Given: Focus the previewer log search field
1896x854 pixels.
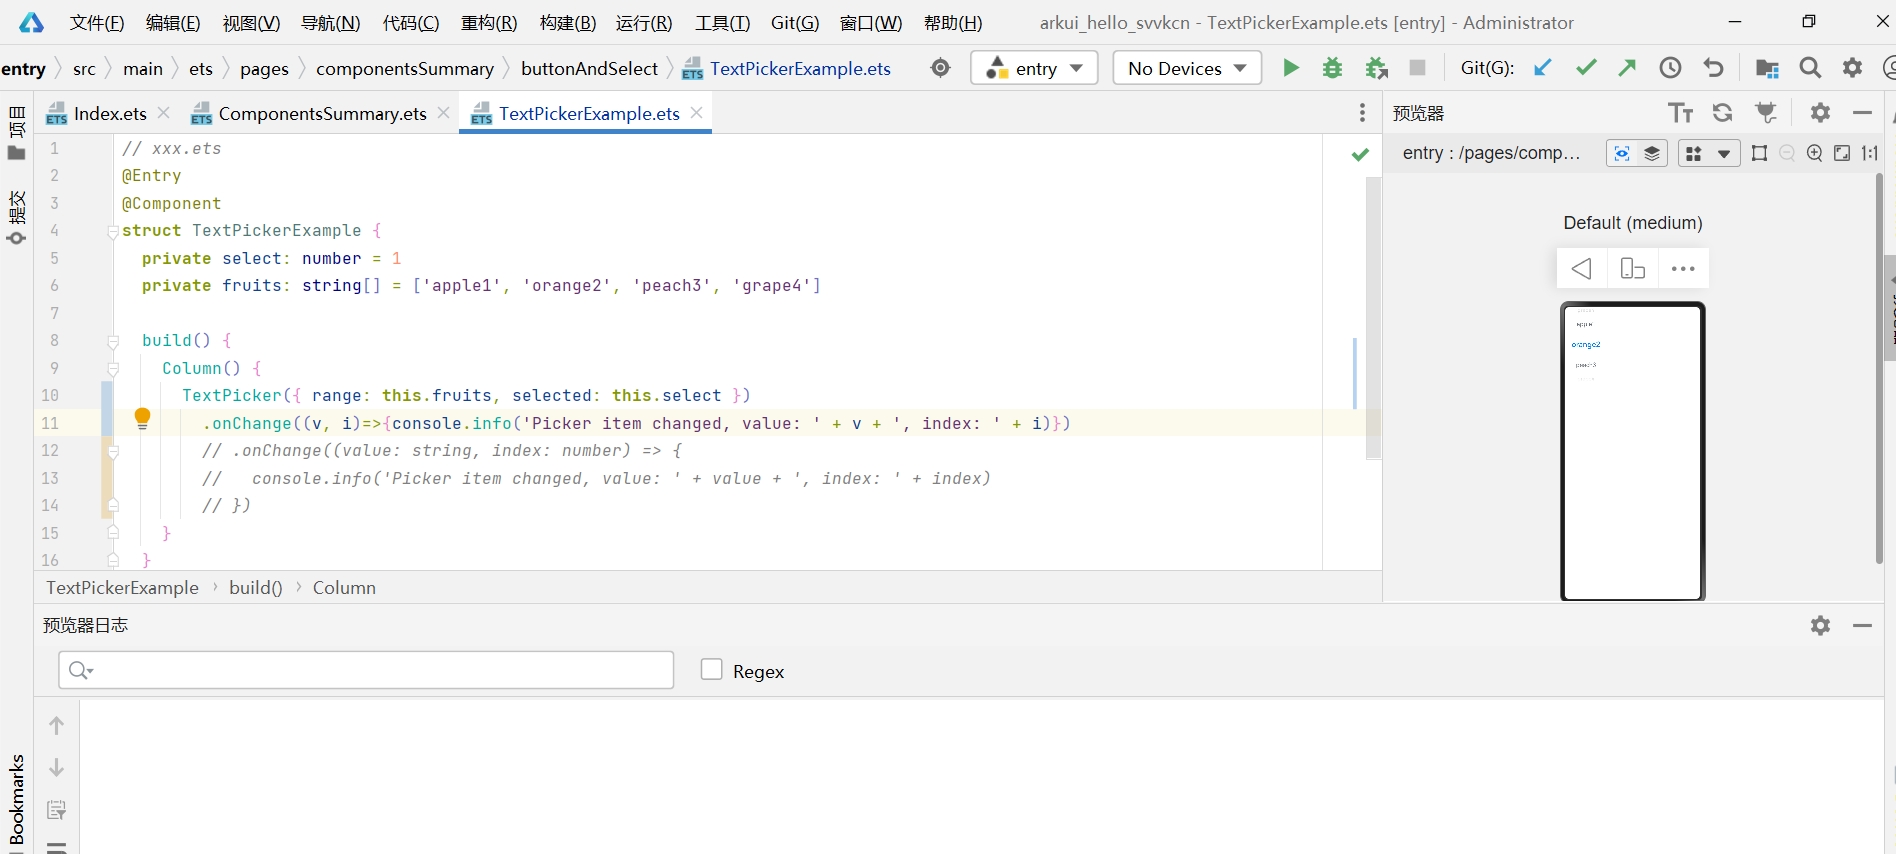Looking at the screenshot, I should coord(366,670).
